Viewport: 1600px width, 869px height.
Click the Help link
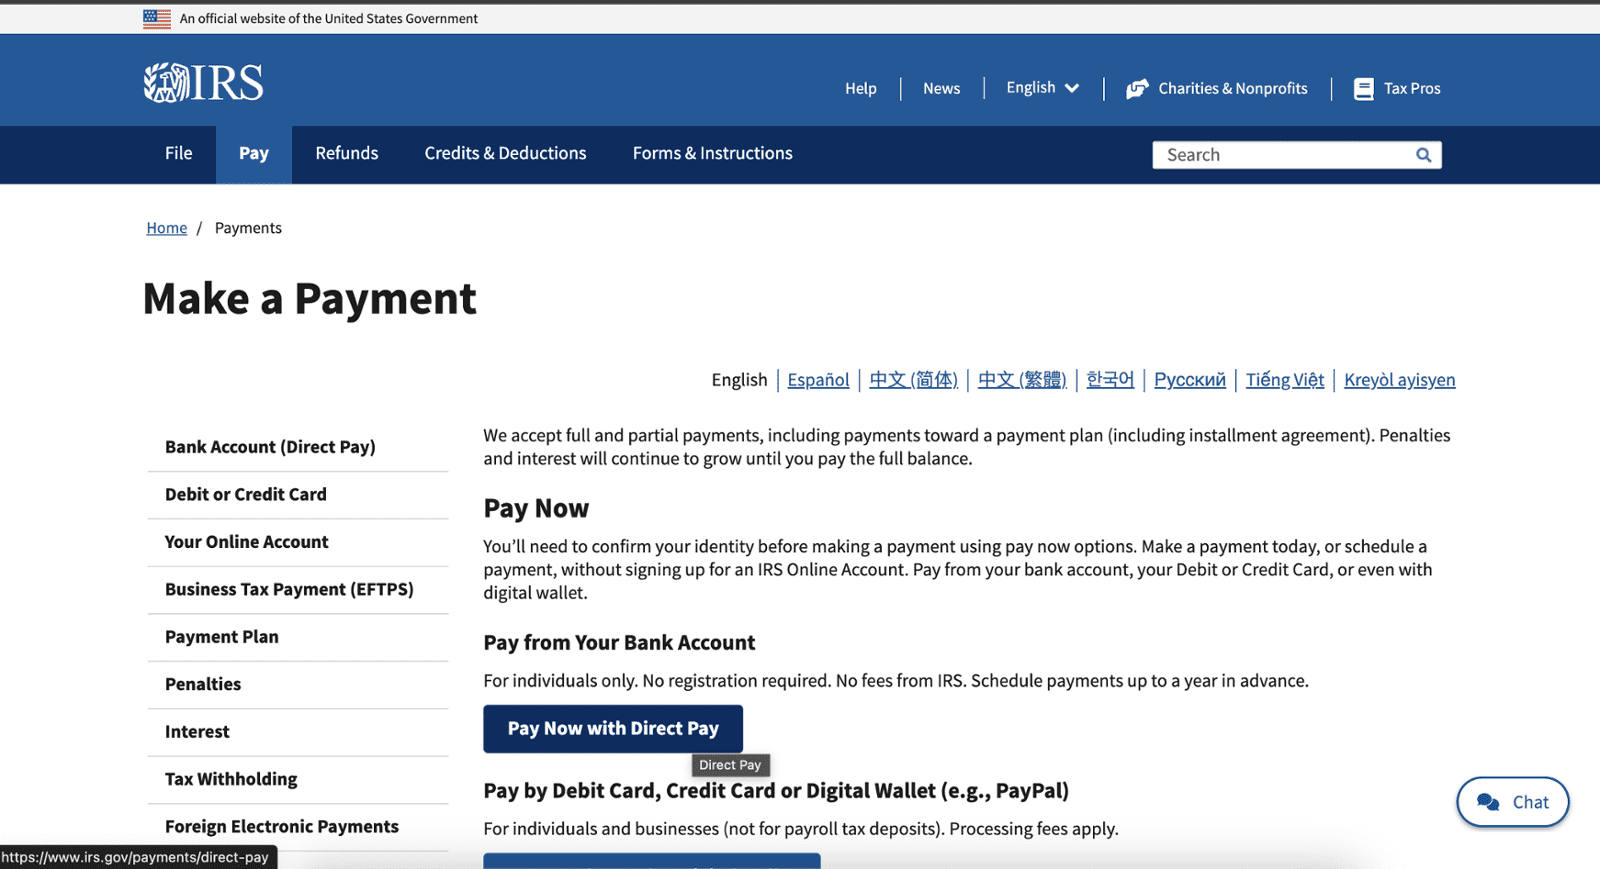[x=861, y=88]
